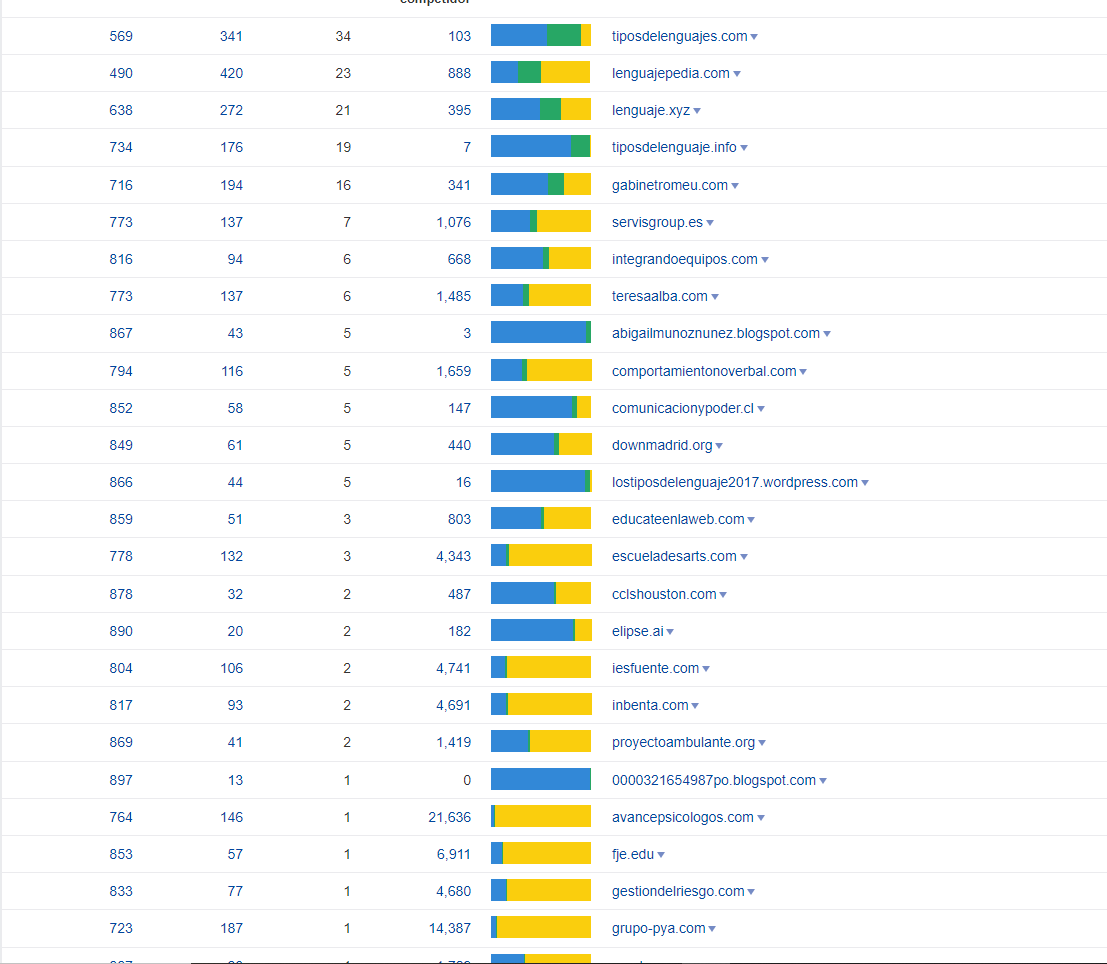Viewport: 1107px width, 964px height.
Task: Click the inbenta.com domain link
Action: (650, 705)
